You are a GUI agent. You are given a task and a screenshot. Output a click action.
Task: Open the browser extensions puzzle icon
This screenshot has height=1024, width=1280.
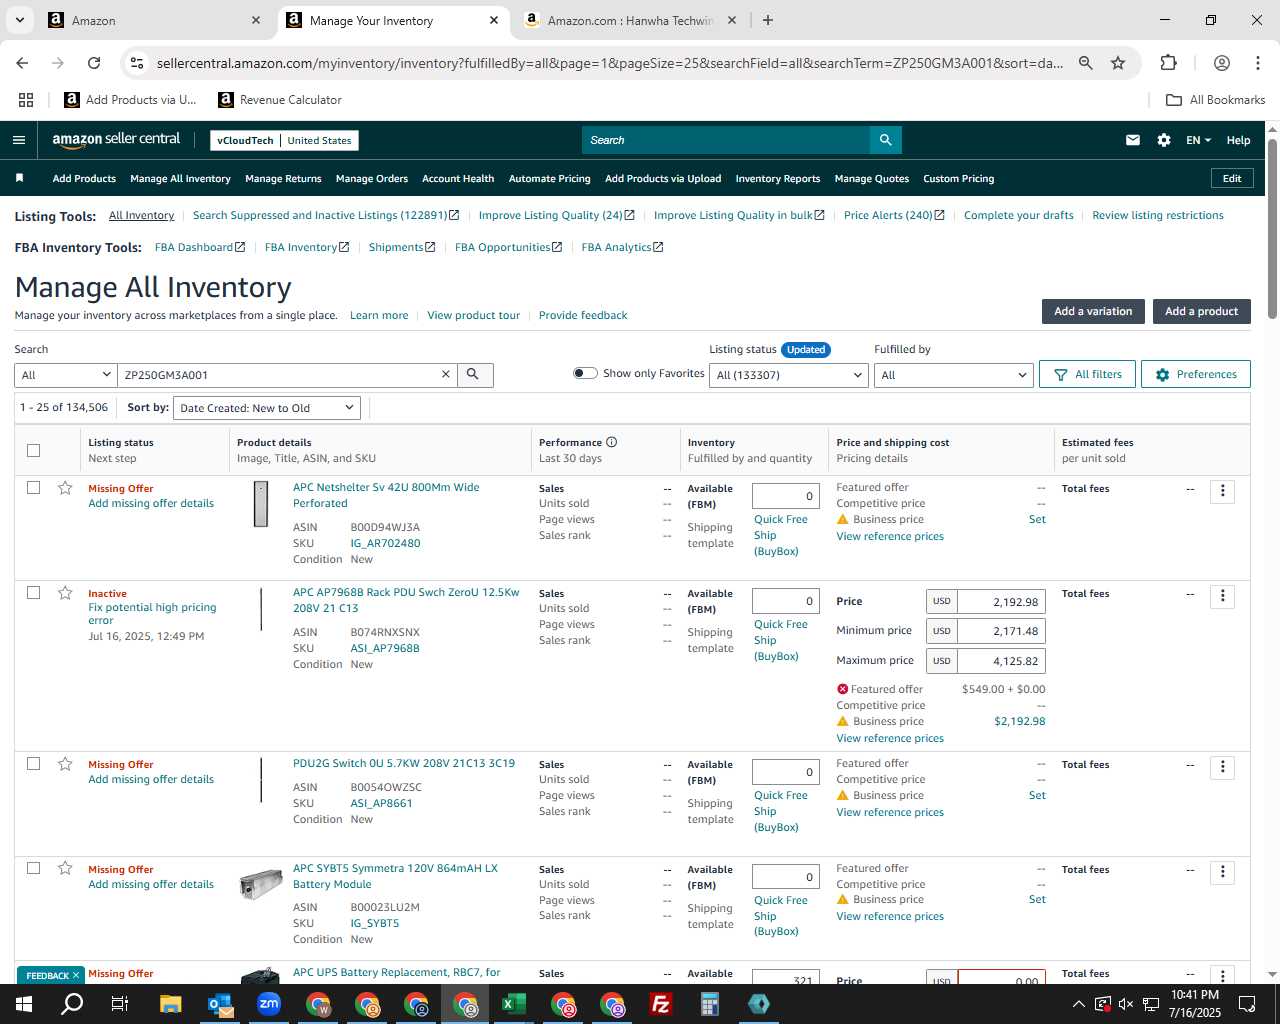(x=1168, y=63)
